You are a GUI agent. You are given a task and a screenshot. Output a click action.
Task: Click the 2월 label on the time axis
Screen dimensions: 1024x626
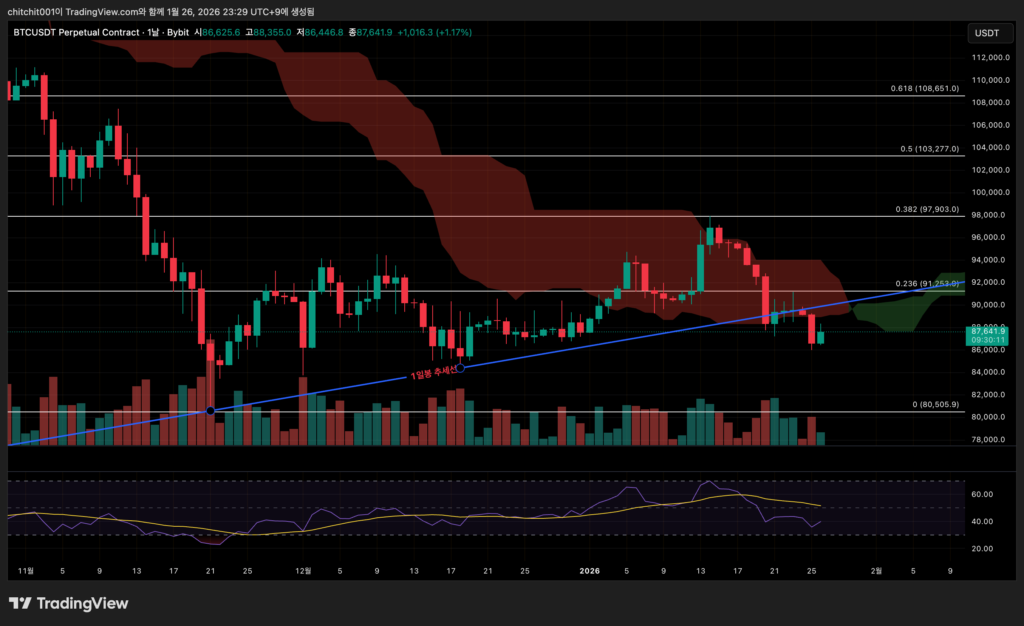pos(876,571)
